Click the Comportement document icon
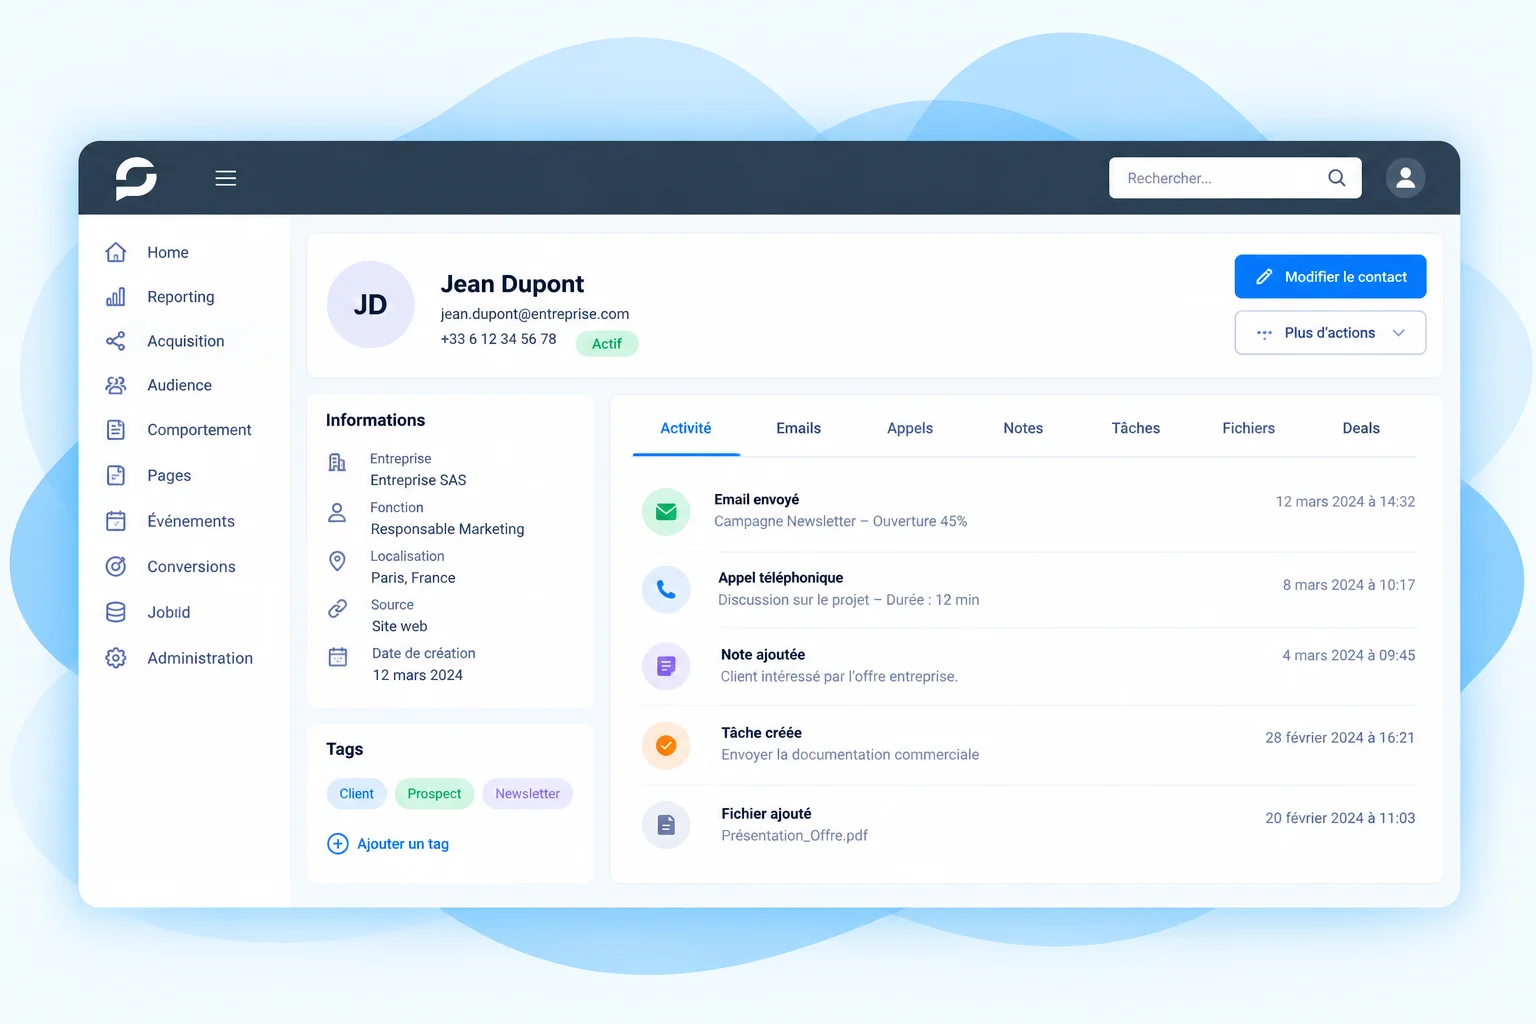Screen dimensions: 1536x1024 coord(116,430)
